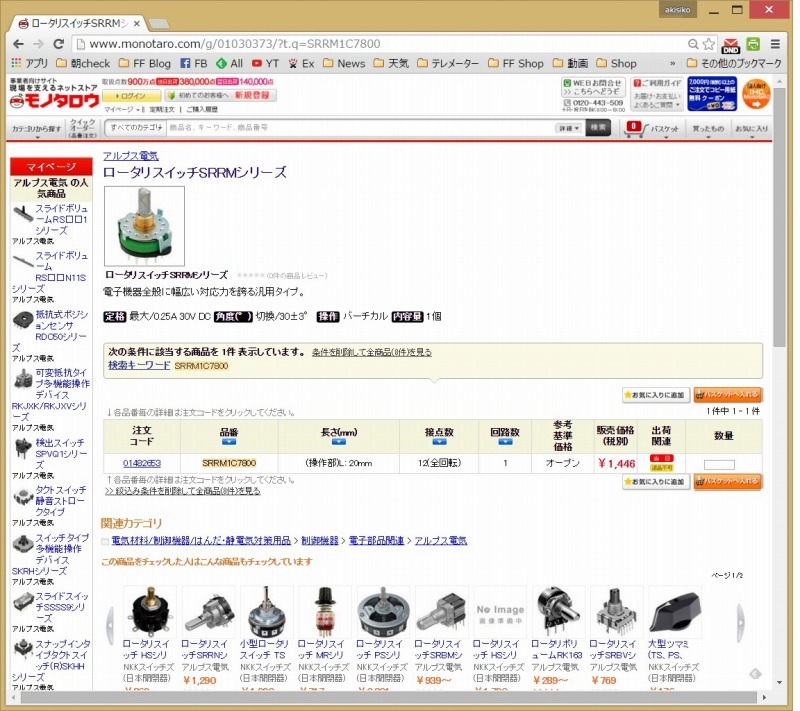
Task: Open the ロータリスイッチSRRM browser tab
Action: pyautogui.click(x=79, y=23)
